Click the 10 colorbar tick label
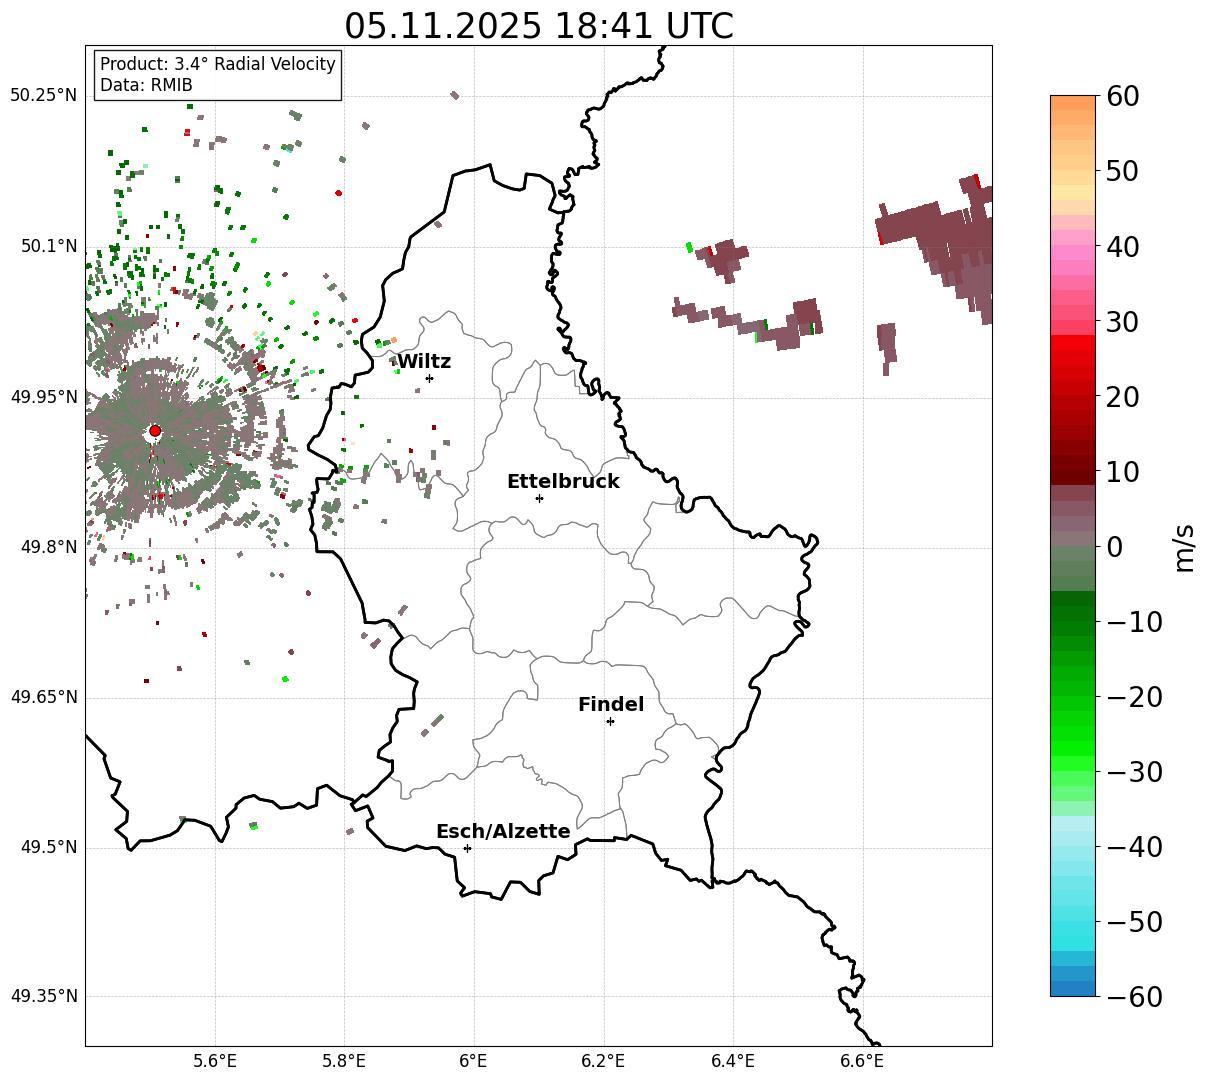Screen dimensions: 1207x1081 pos(1124,472)
